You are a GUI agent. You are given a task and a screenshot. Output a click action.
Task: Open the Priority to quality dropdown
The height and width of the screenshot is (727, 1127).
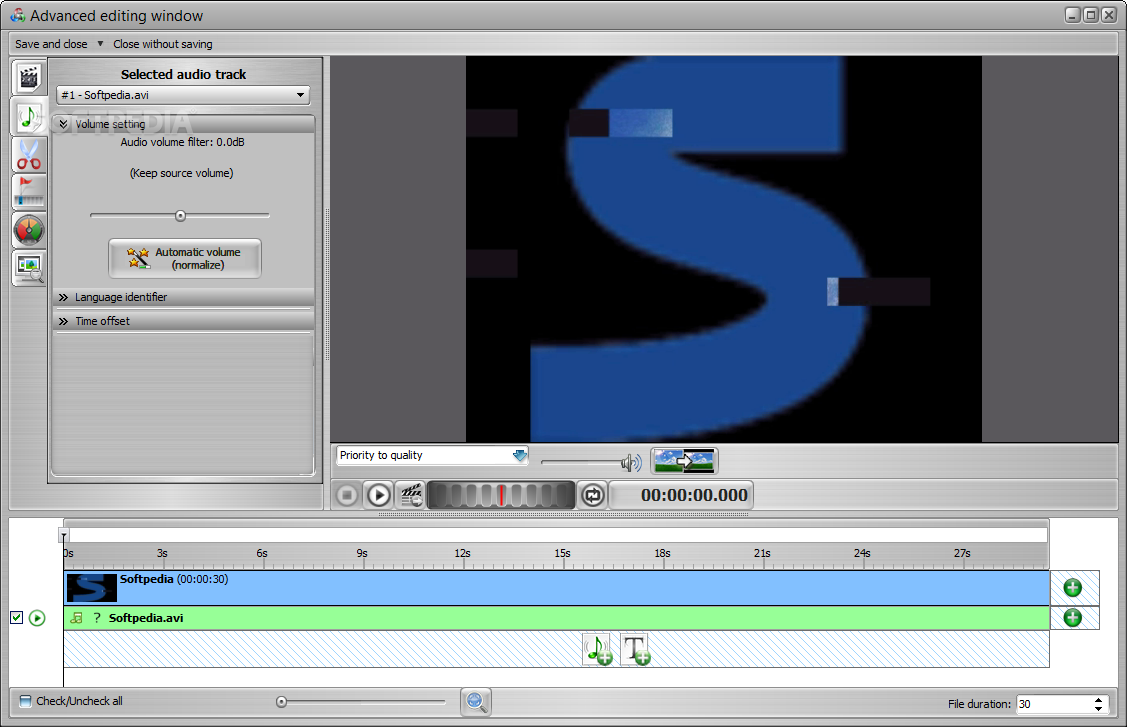(432, 455)
